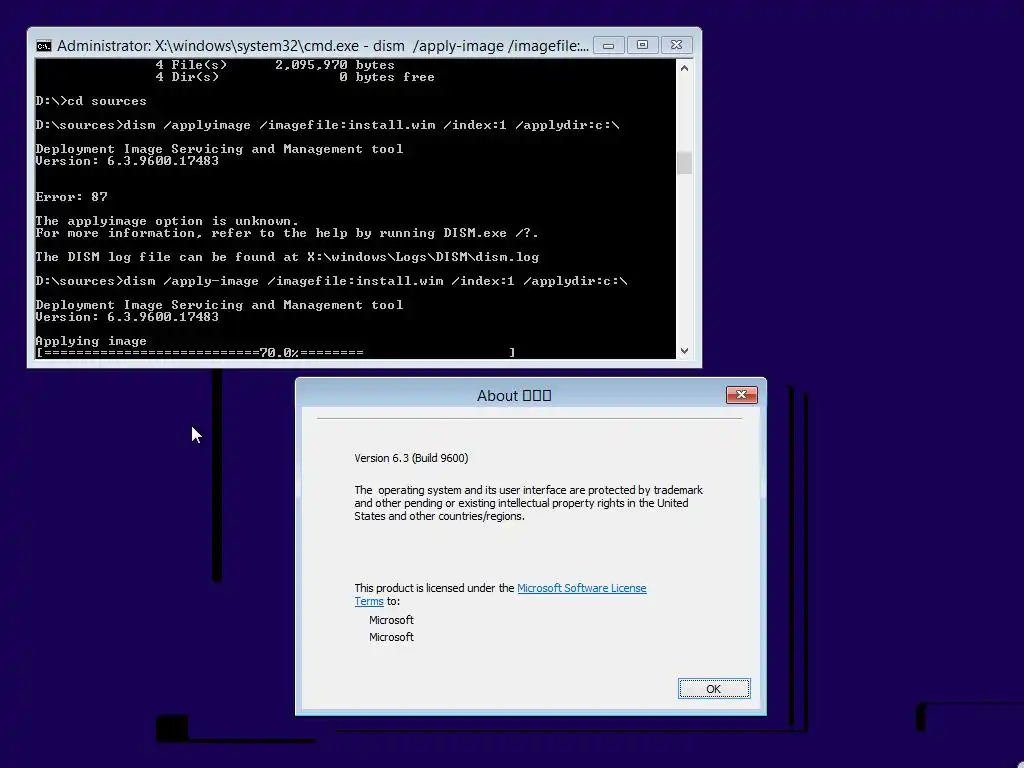Click 'The applyimage option is unknown.' text
Screen dimensions: 1024x768
tap(167, 221)
